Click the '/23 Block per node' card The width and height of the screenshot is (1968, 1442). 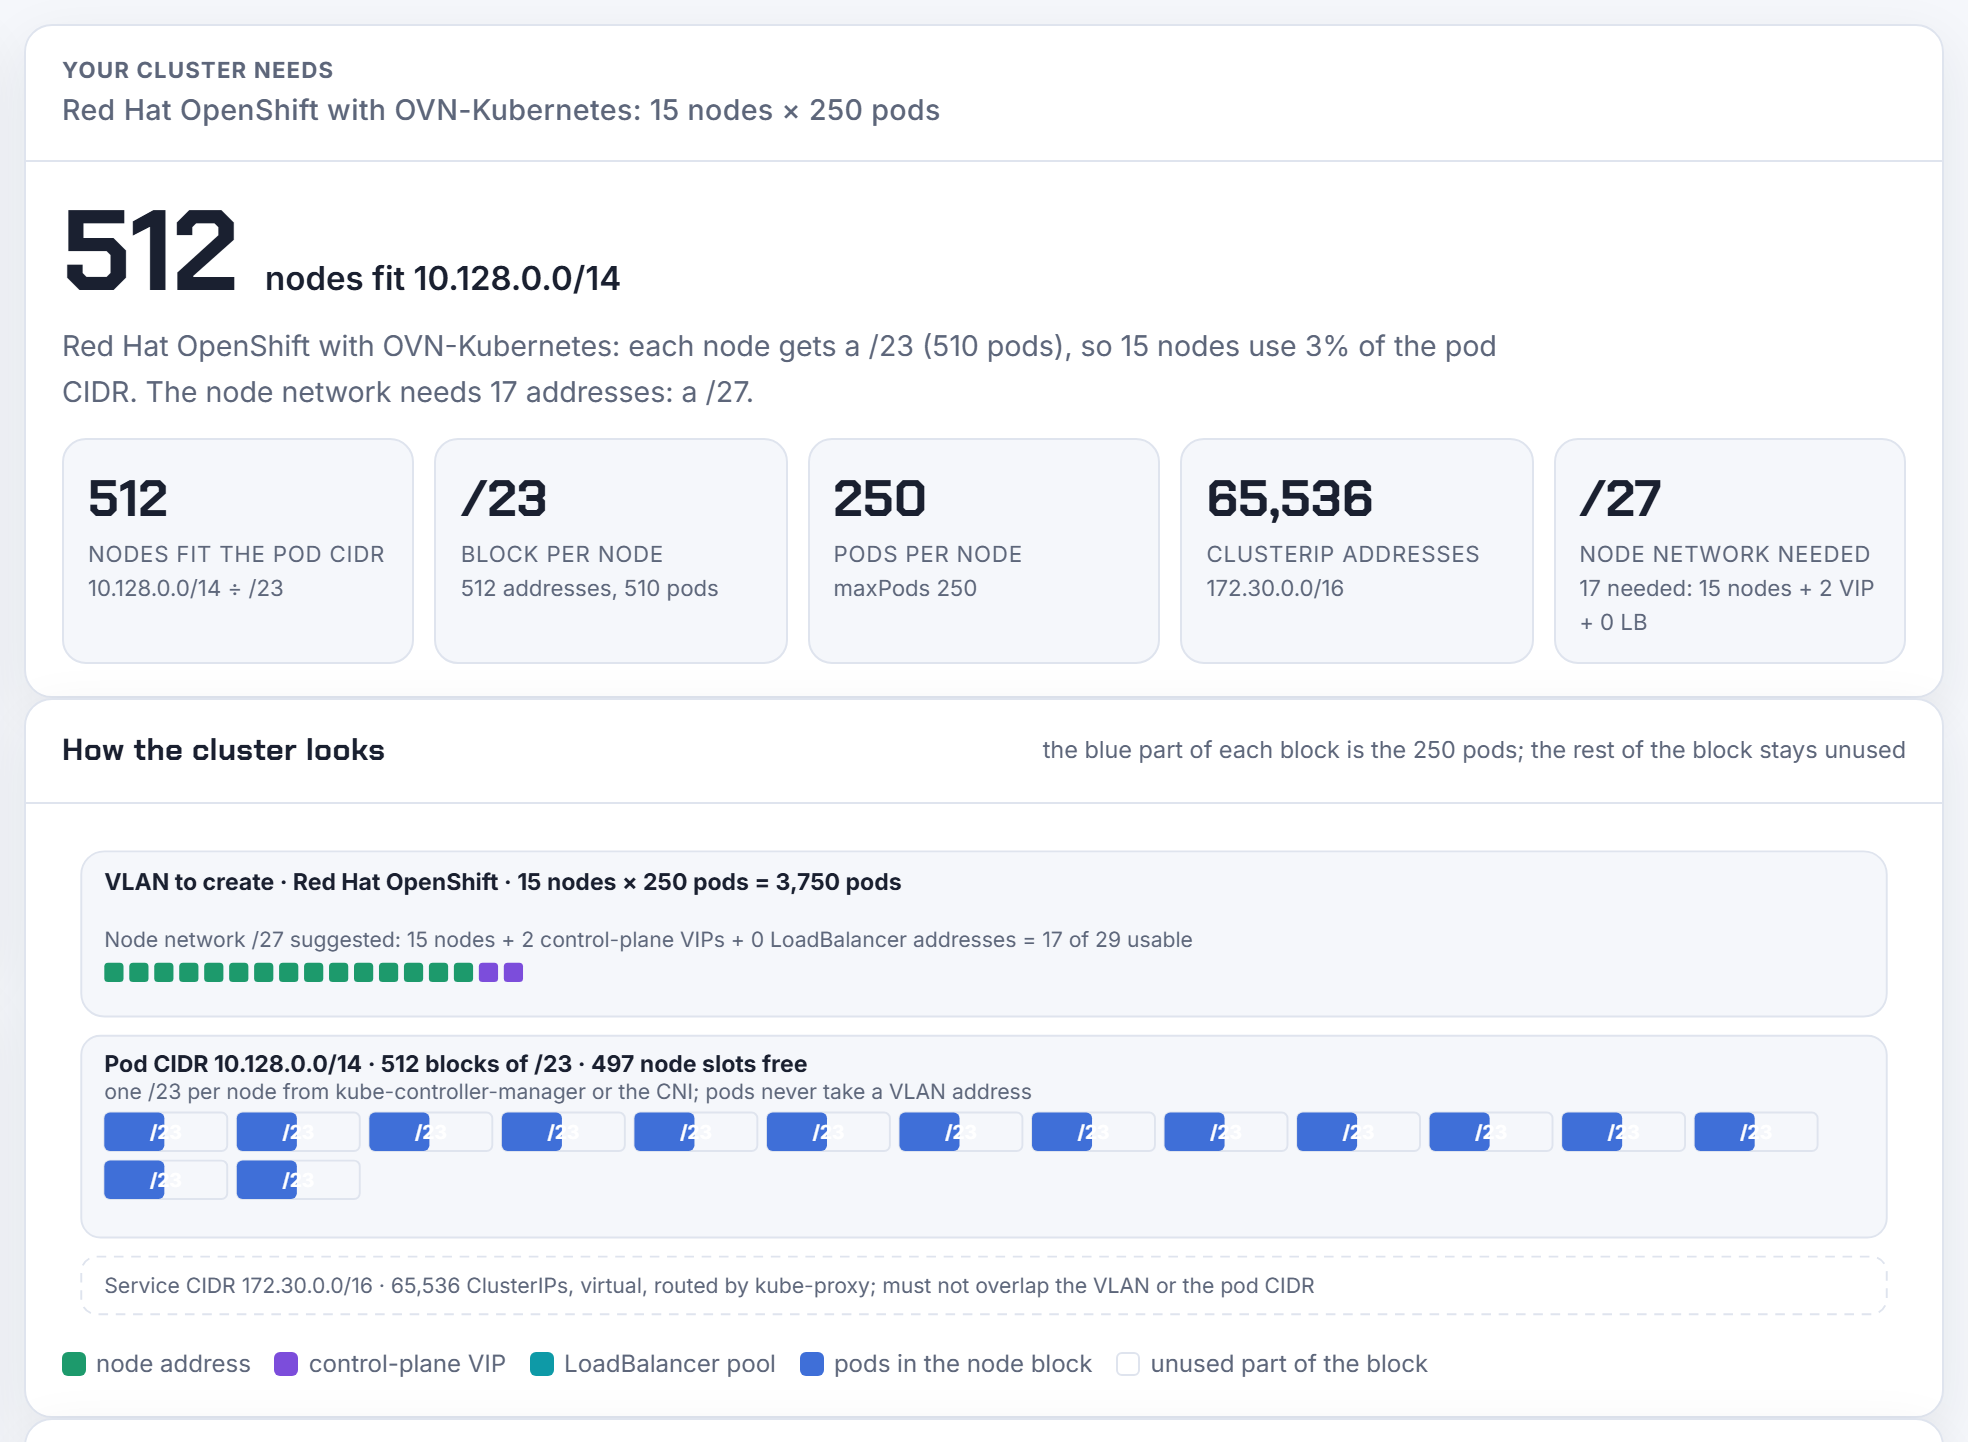click(611, 551)
